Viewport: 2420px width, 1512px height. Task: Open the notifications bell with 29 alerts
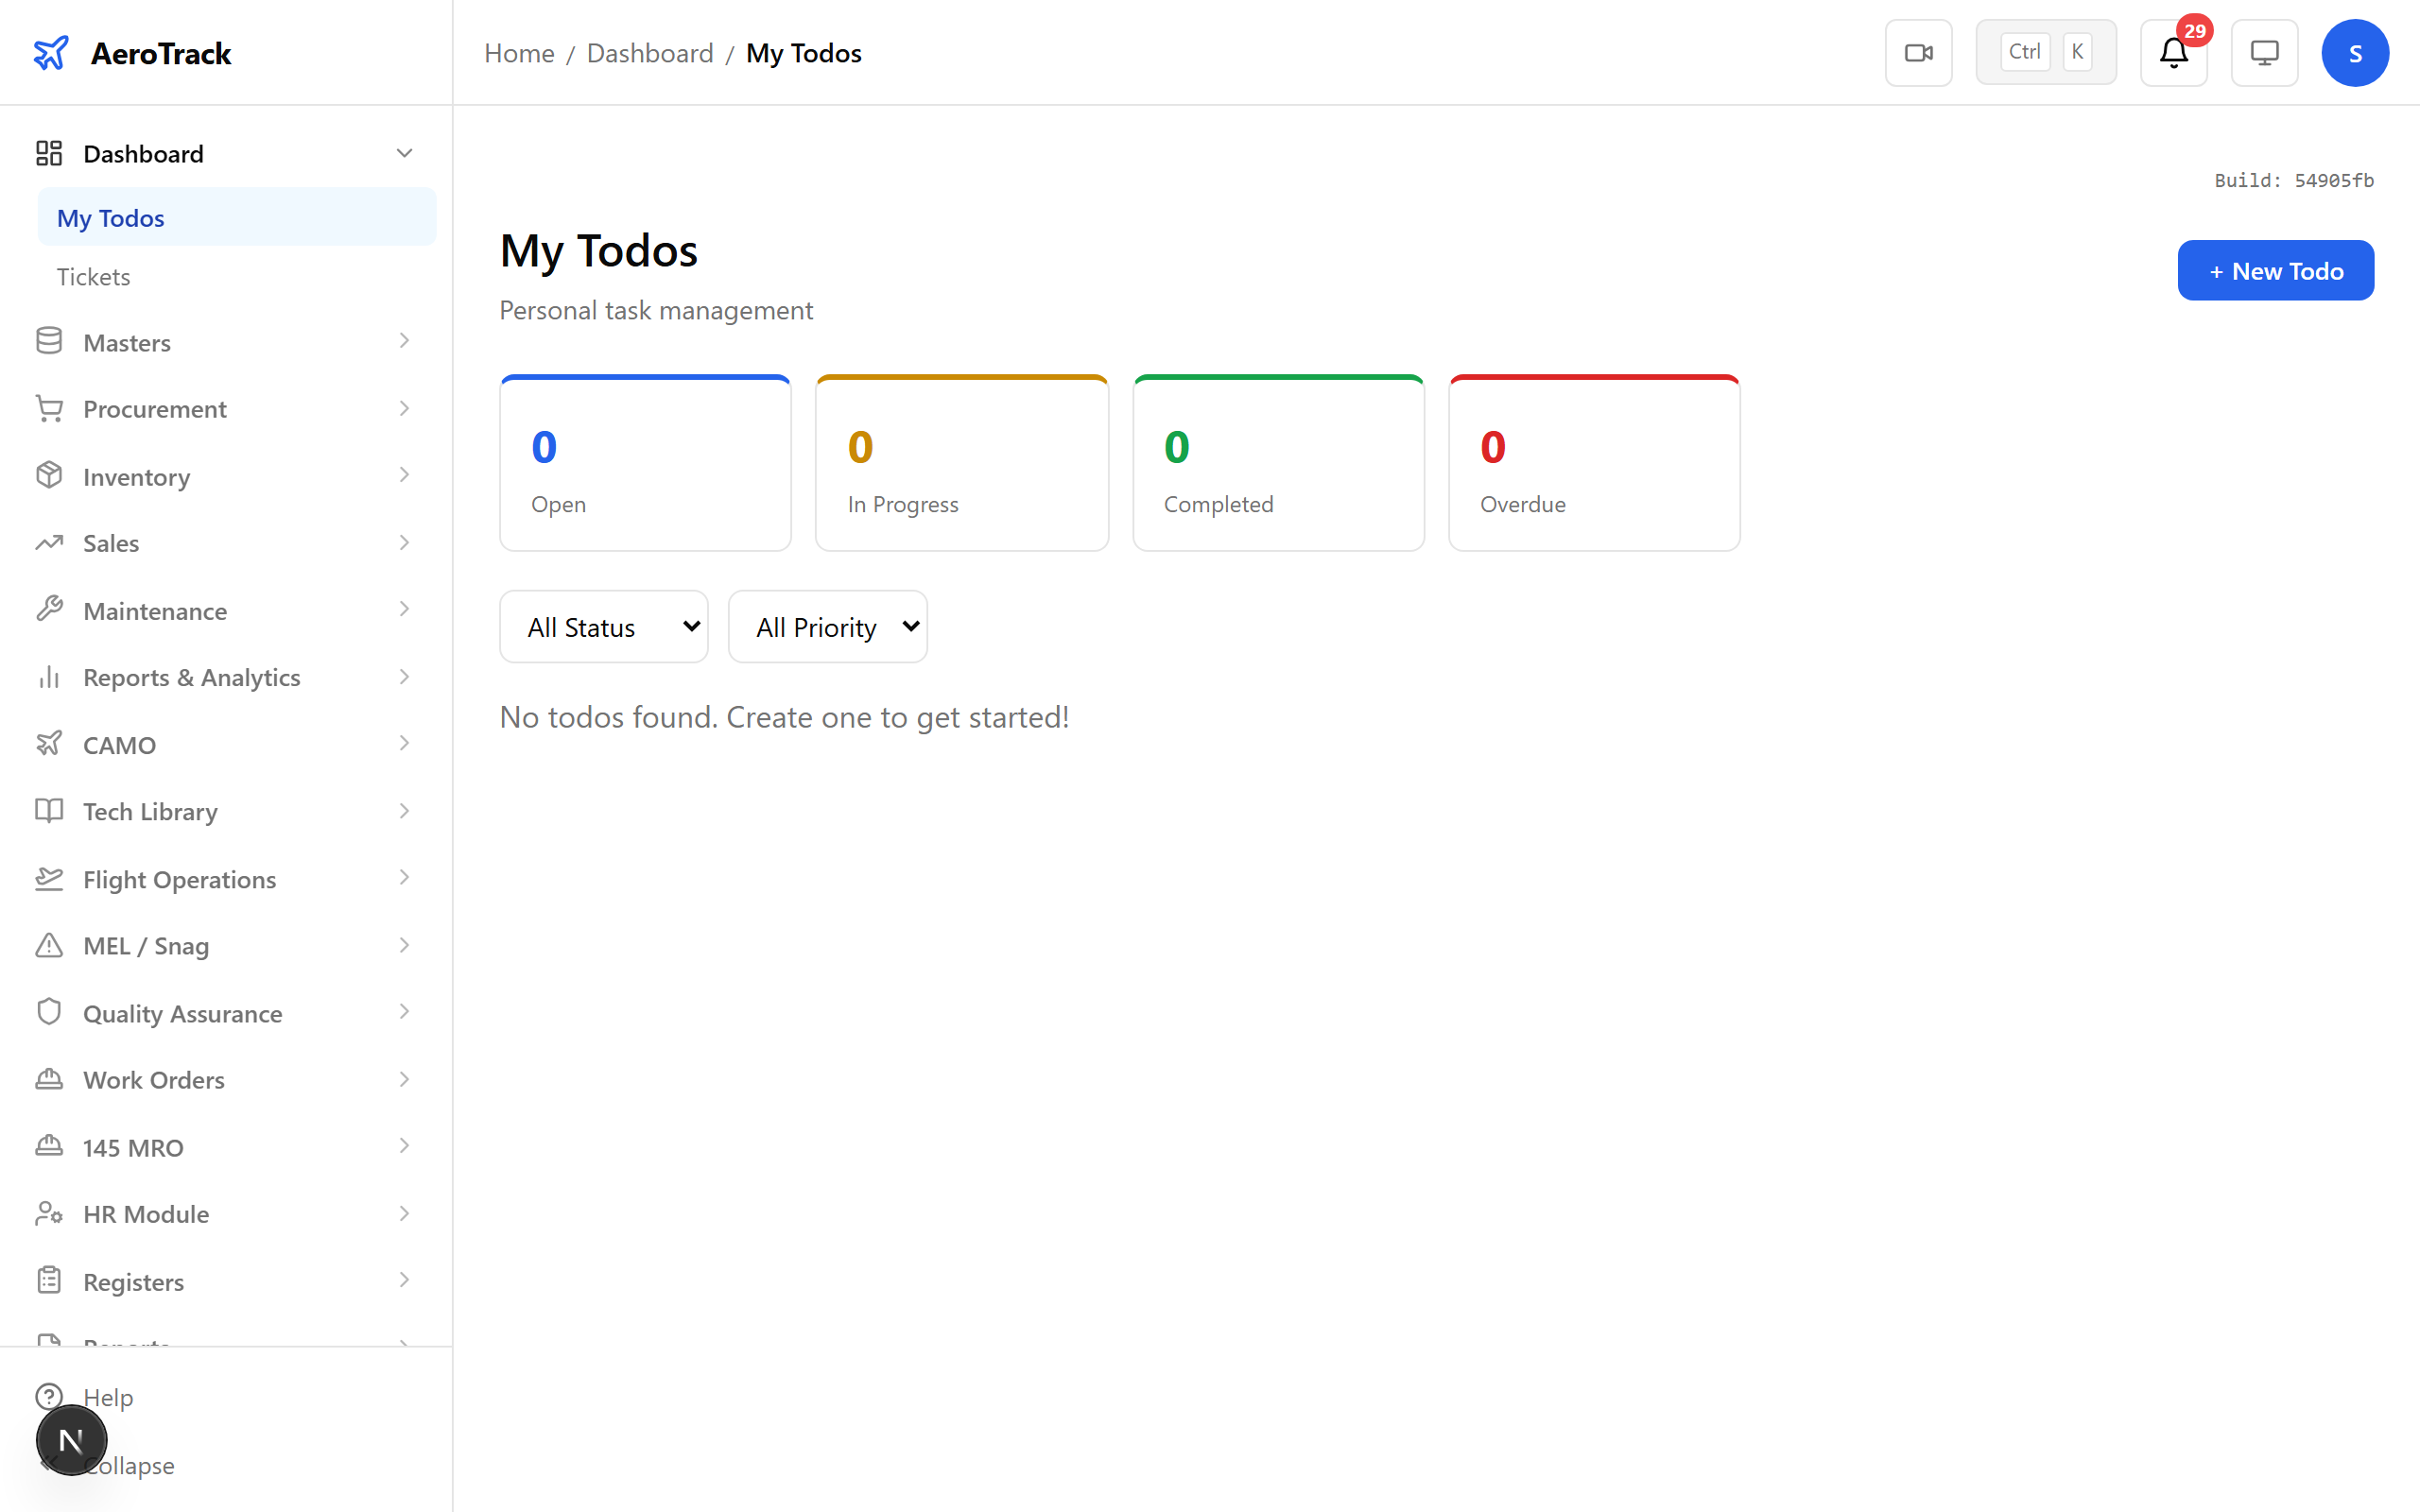(x=2172, y=52)
